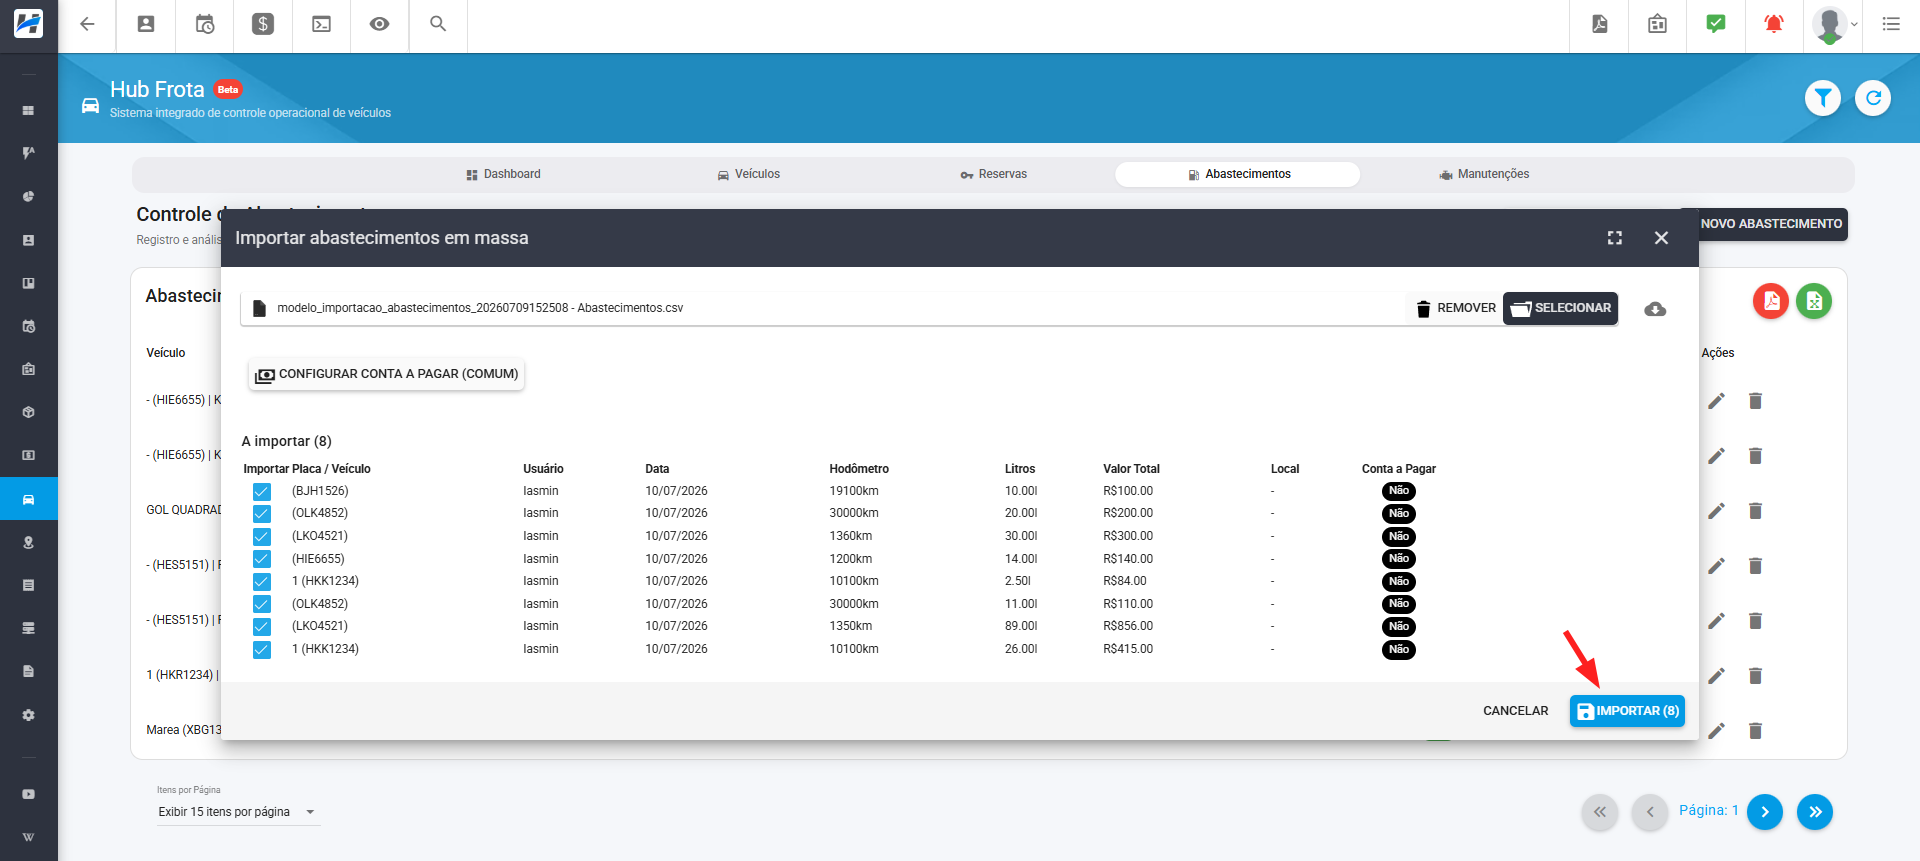Open the filter icon in header
1920x861 pixels.
(x=1823, y=98)
